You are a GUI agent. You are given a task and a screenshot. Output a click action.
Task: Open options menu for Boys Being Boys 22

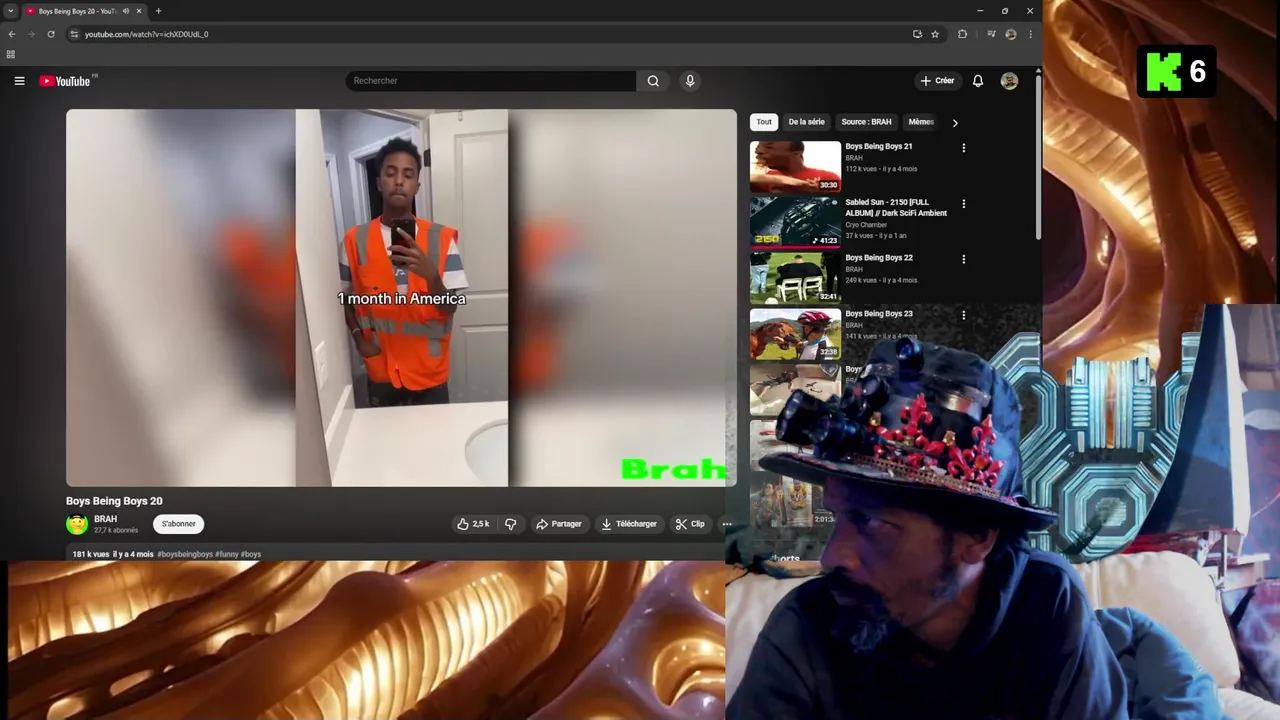point(963,259)
